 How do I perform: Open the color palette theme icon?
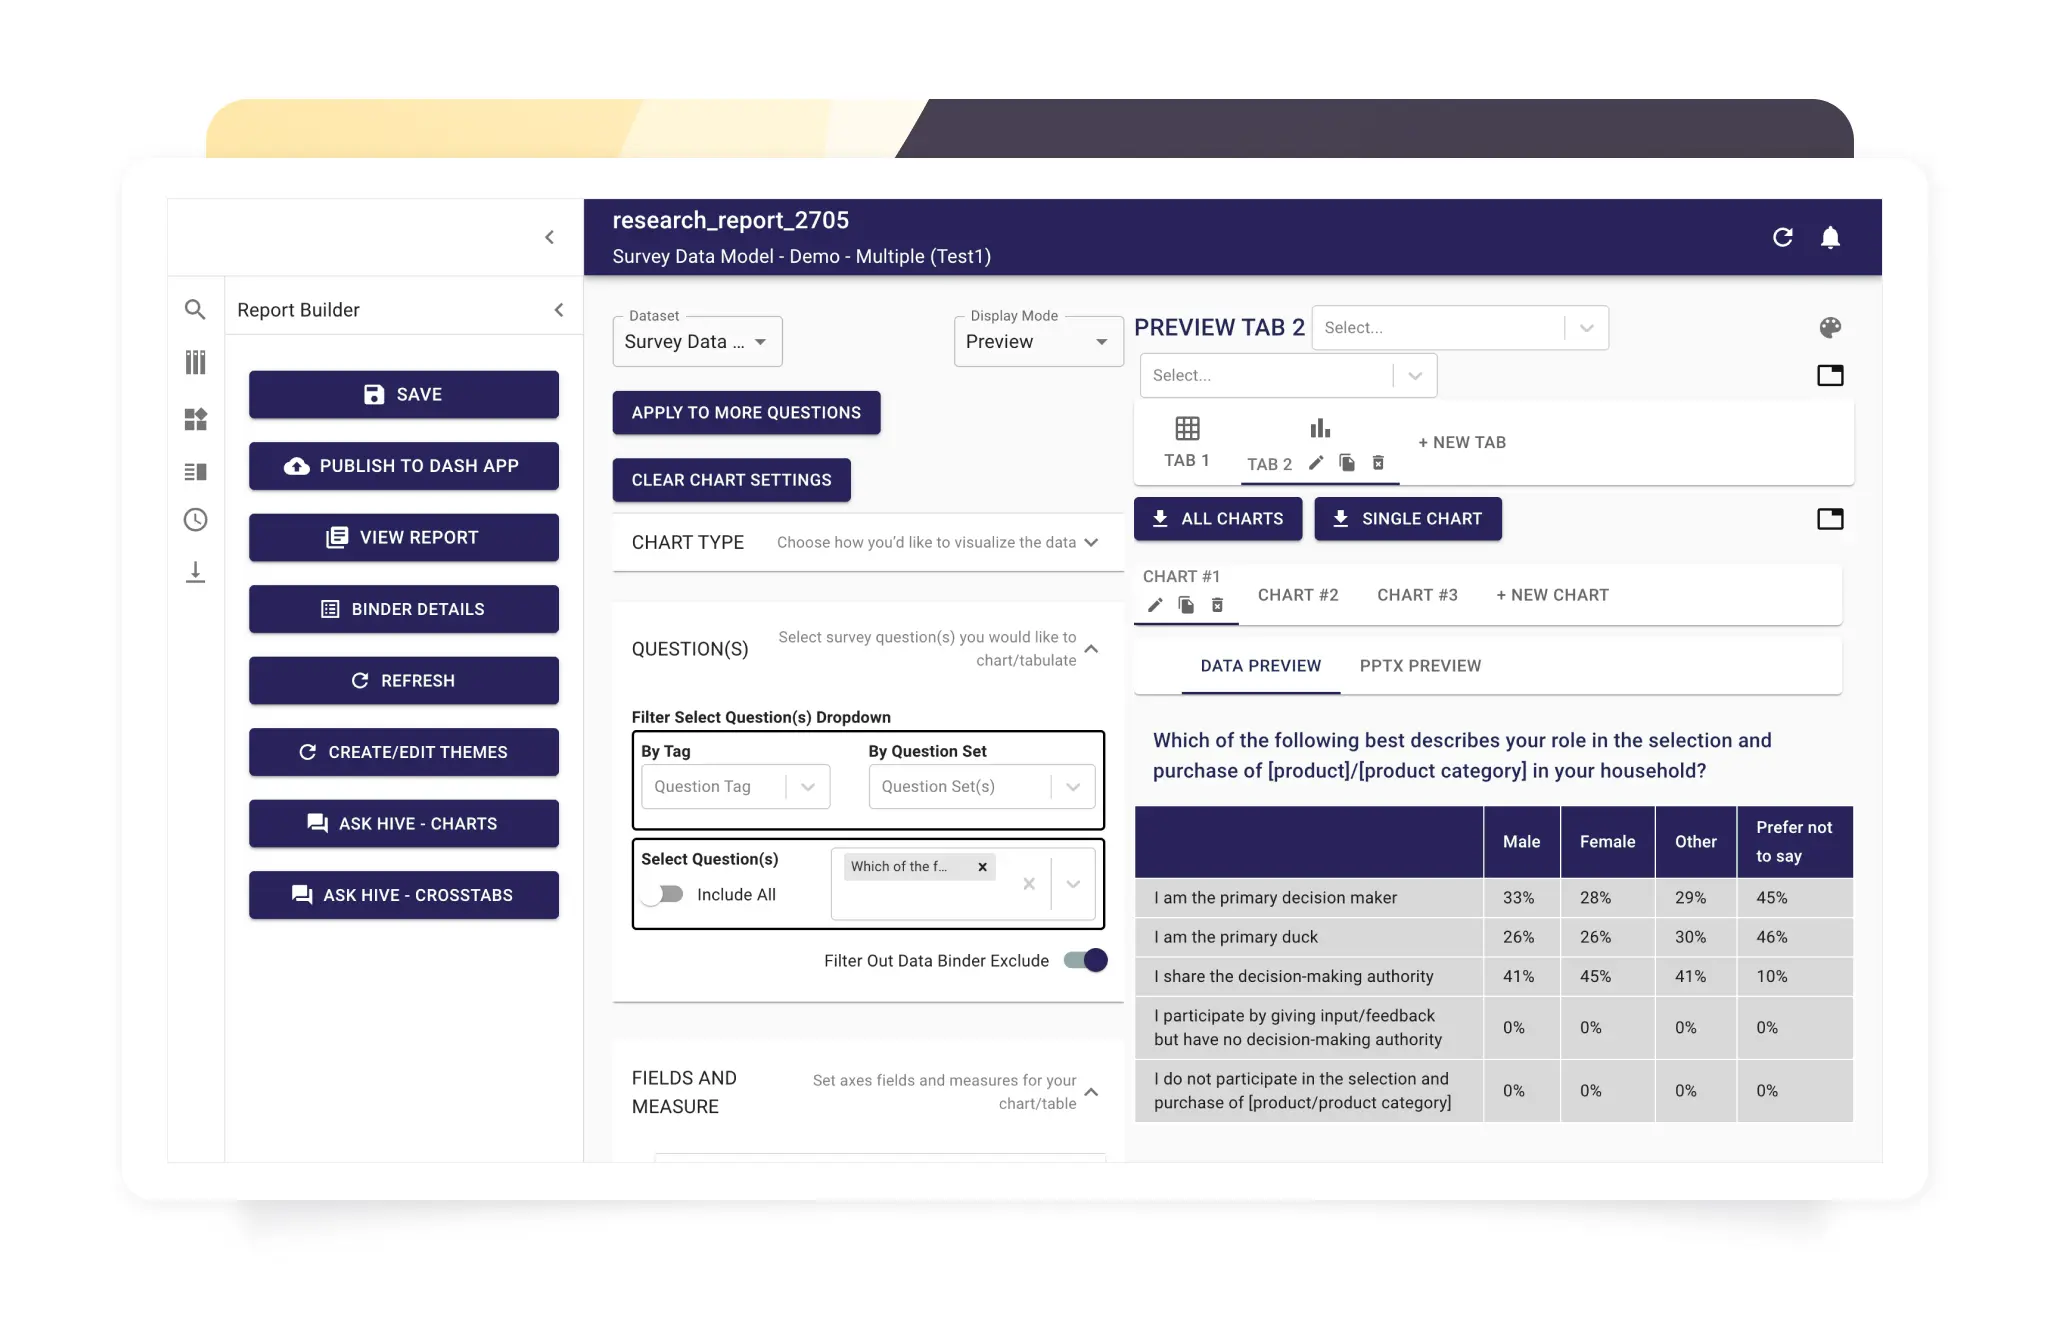click(x=1830, y=327)
